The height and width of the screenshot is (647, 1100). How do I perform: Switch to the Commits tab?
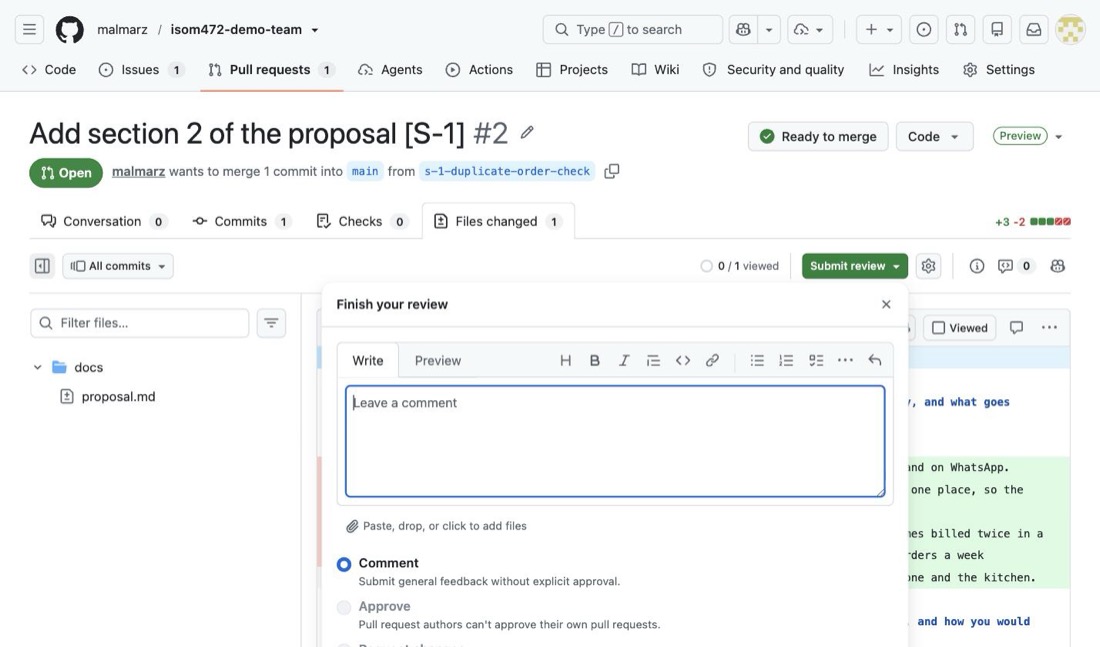pyautogui.click(x=242, y=222)
